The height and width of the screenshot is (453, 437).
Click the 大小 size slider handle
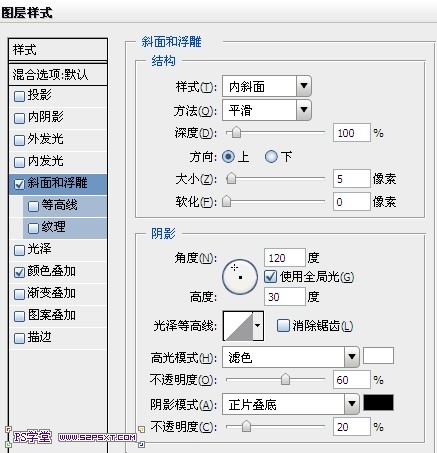[231, 178]
